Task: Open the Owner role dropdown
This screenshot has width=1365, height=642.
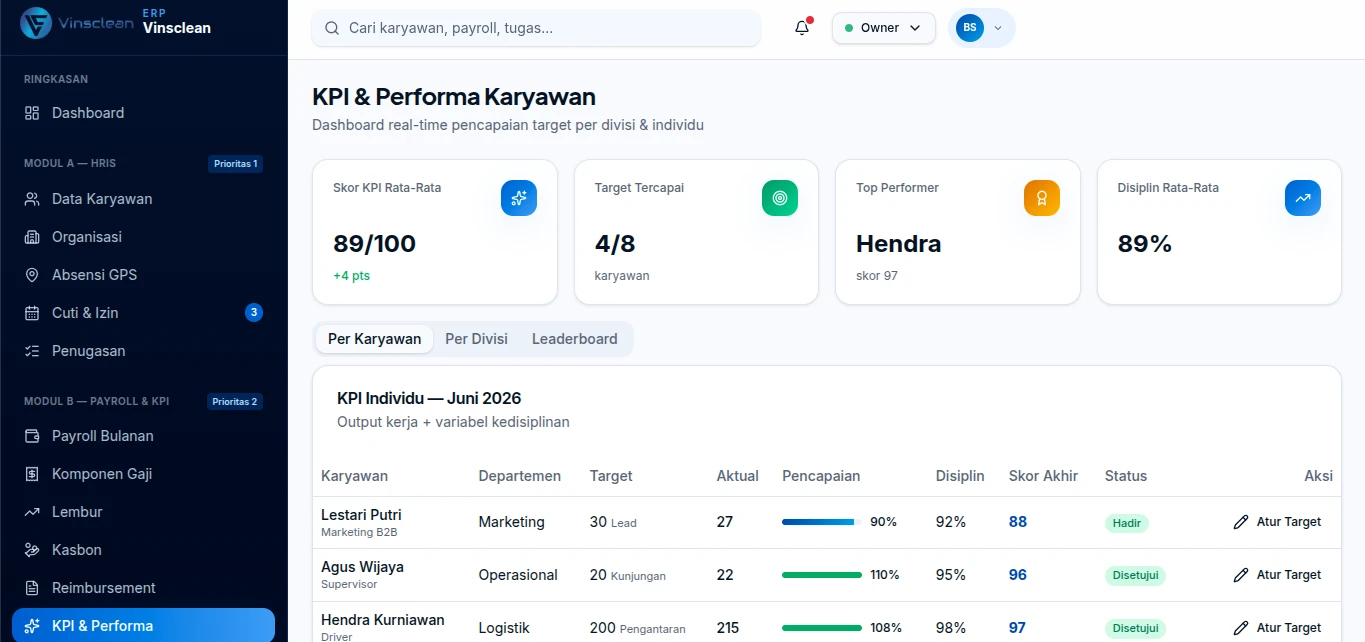Action: [x=883, y=28]
